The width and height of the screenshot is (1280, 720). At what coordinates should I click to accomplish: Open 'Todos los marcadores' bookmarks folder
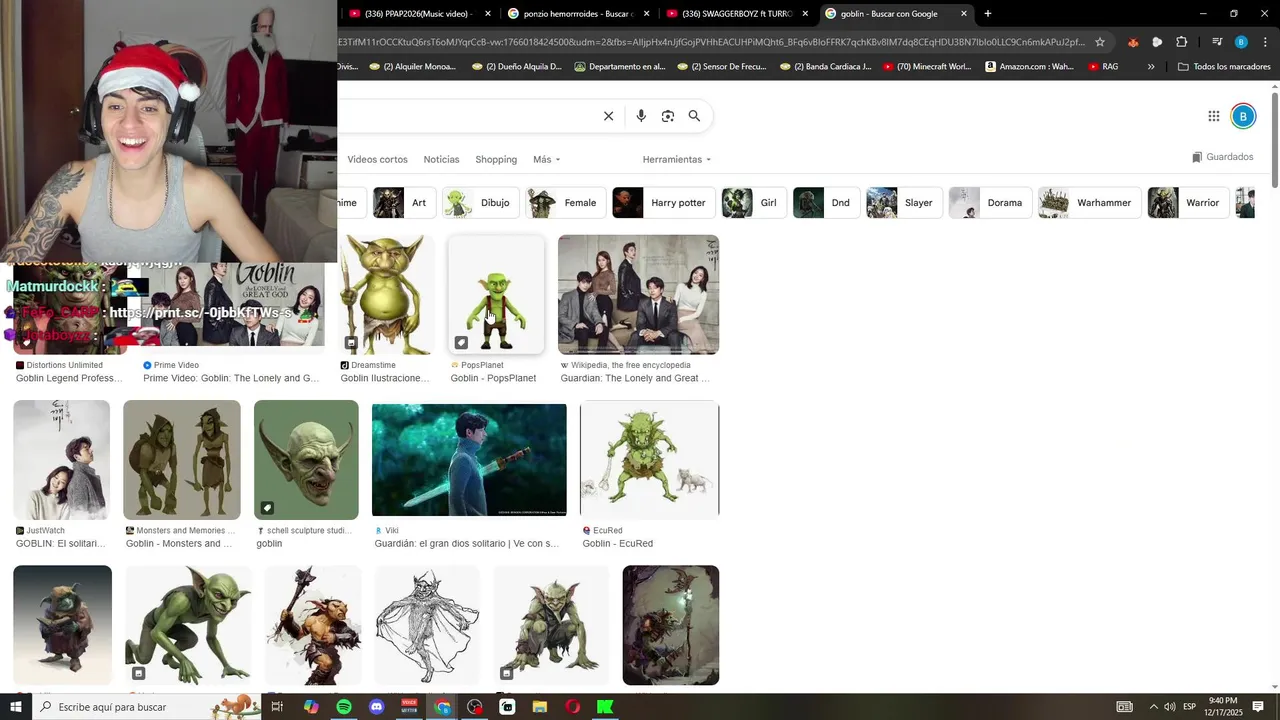click(x=1224, y=67)
